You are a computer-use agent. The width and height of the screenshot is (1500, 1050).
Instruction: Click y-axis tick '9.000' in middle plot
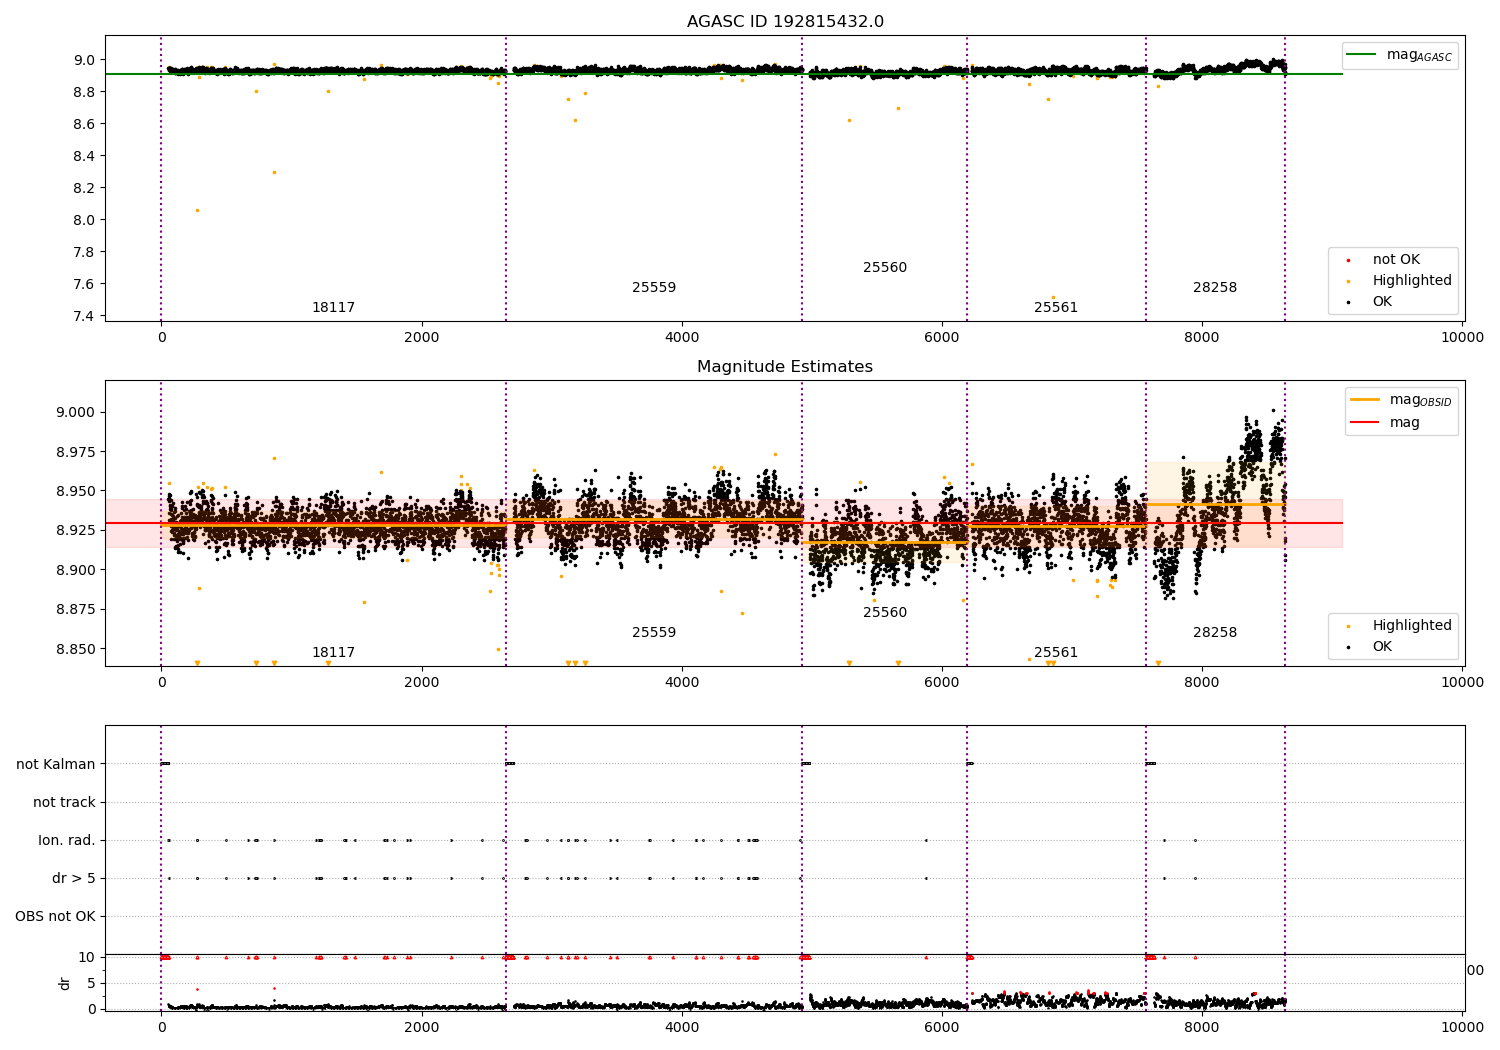pyautogui.click(x=76, y=412)
